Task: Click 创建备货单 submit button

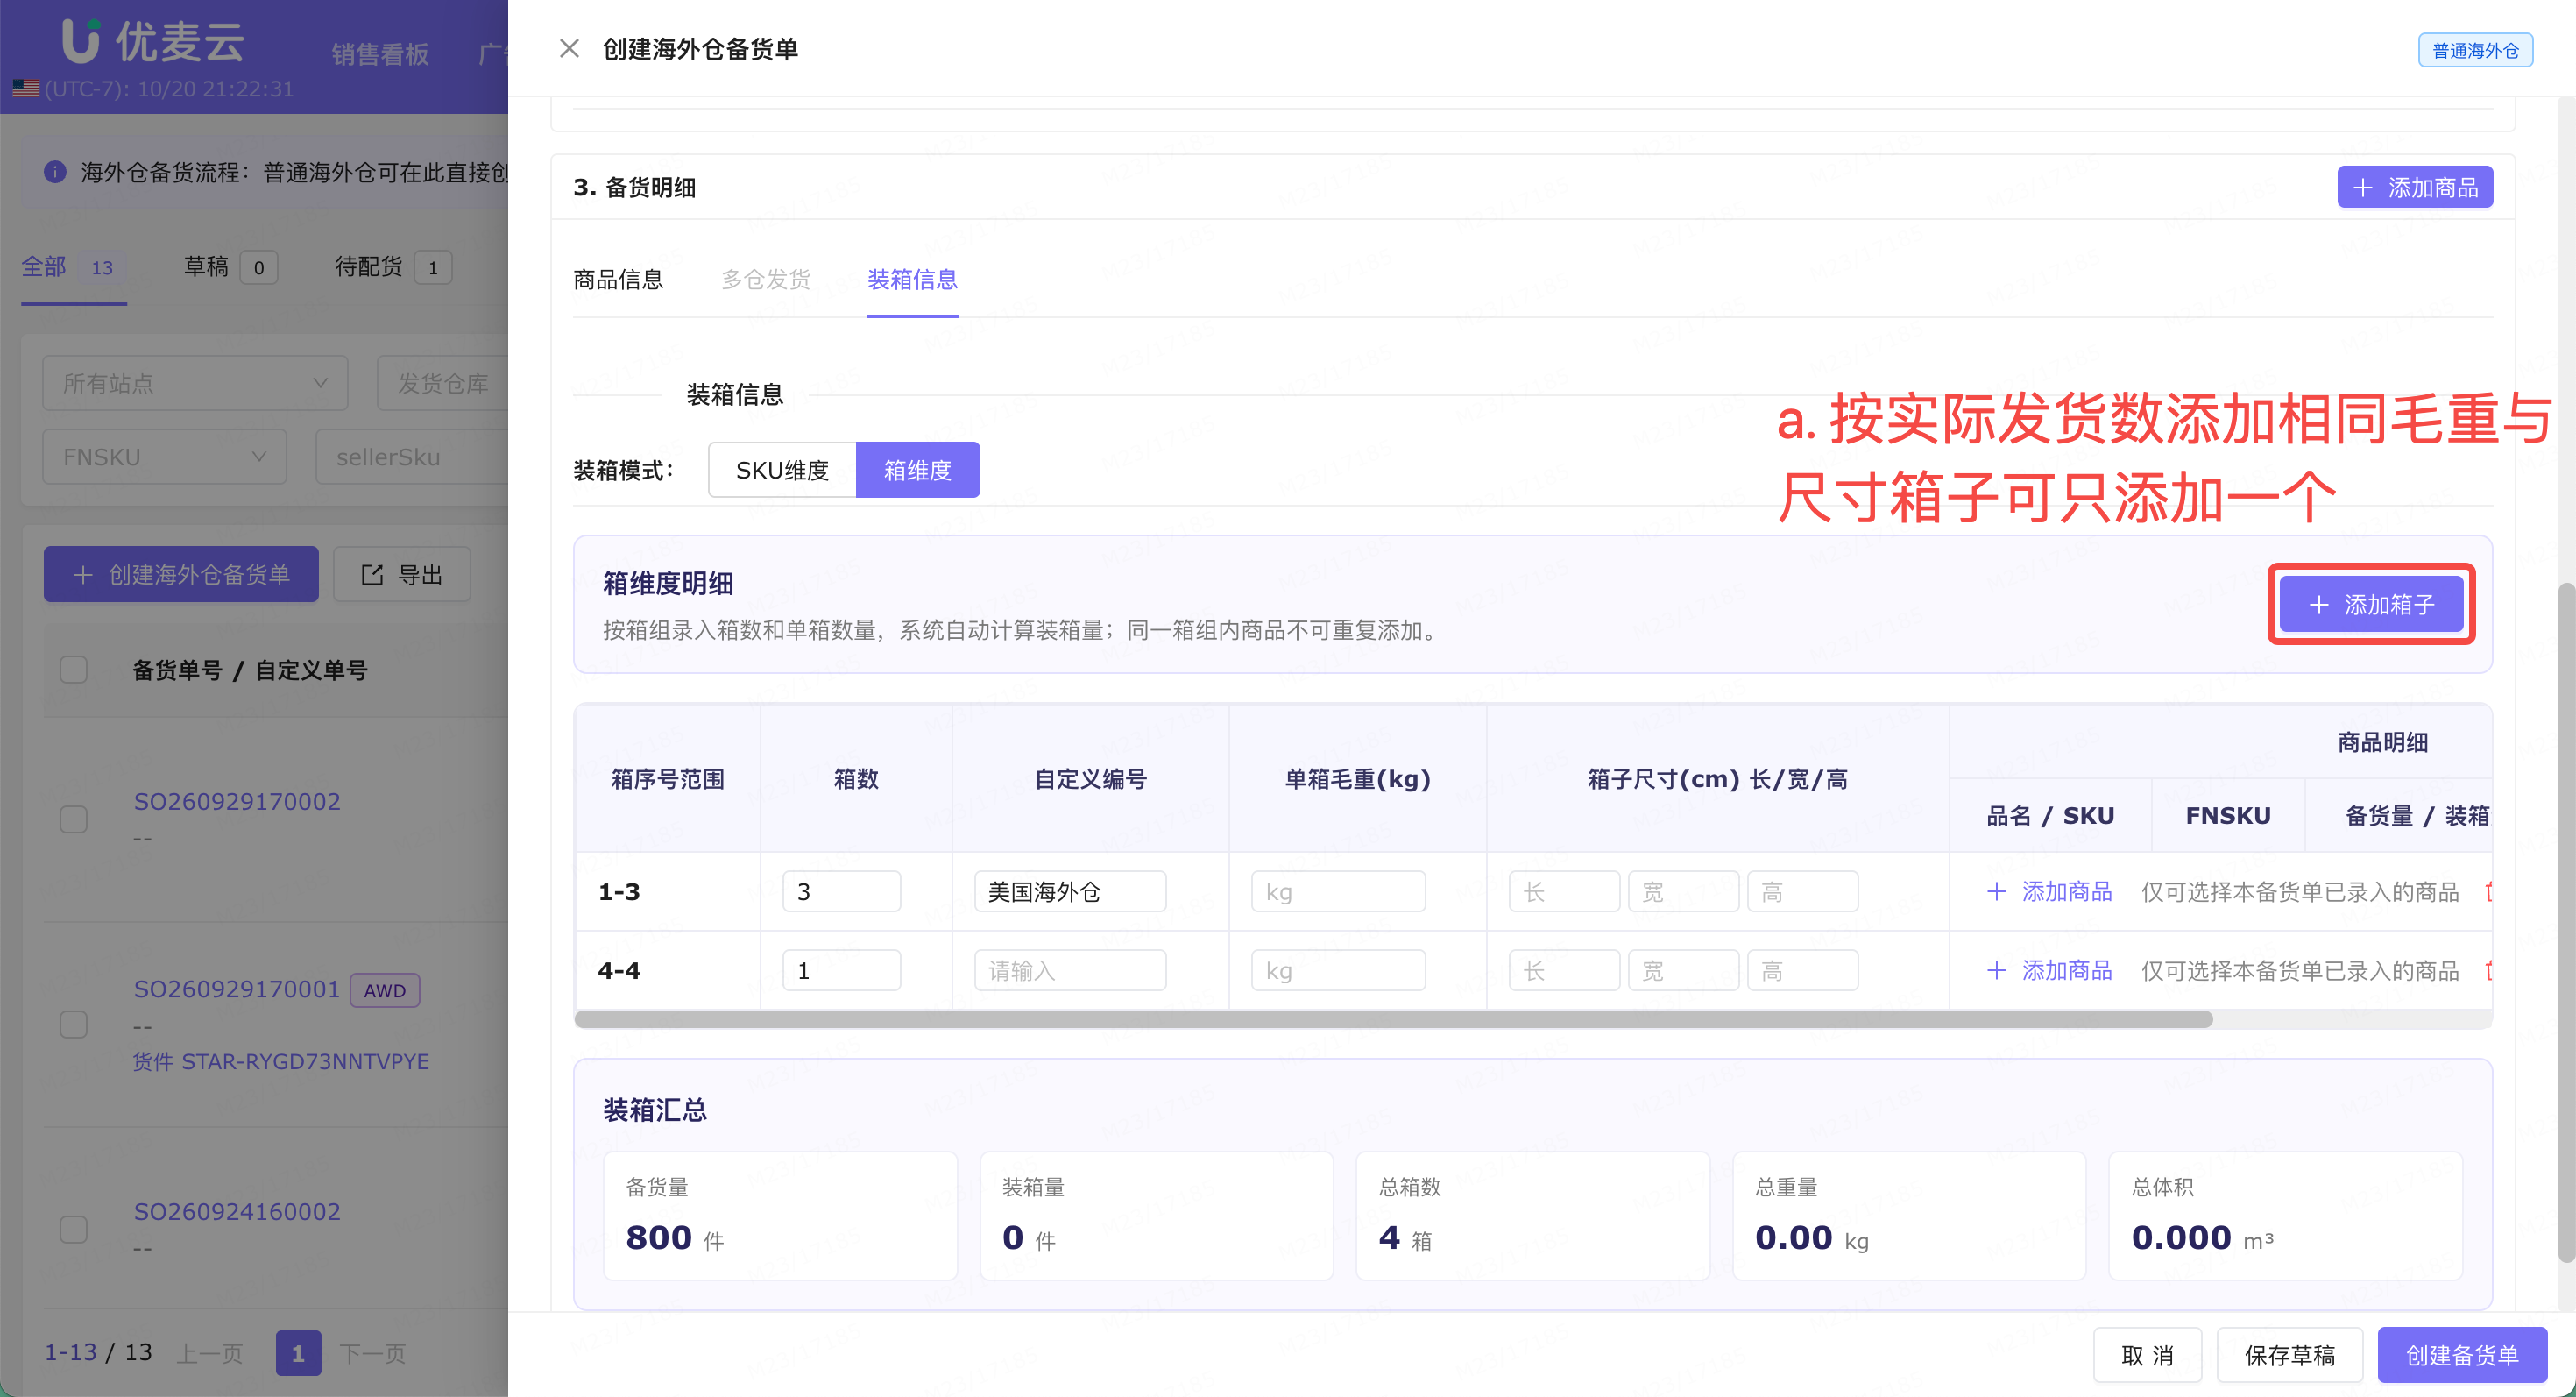Action: click(2461, 1355)
